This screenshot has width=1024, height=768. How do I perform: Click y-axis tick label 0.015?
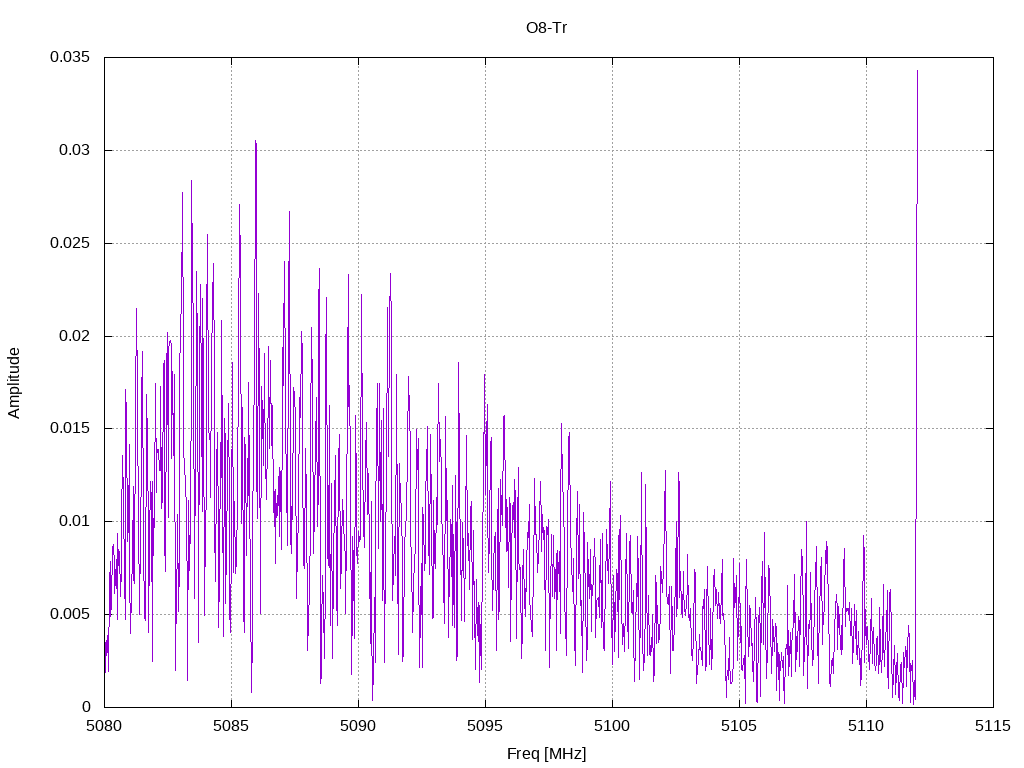[70, 428]
